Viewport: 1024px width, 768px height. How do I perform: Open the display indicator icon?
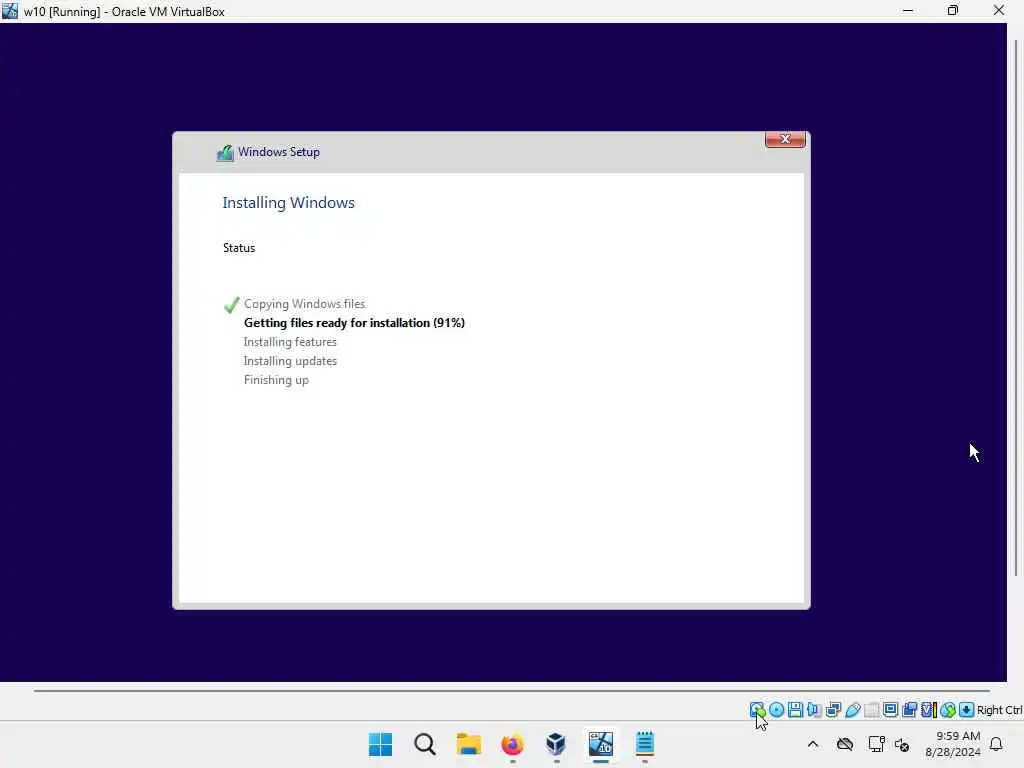point(890,710)
